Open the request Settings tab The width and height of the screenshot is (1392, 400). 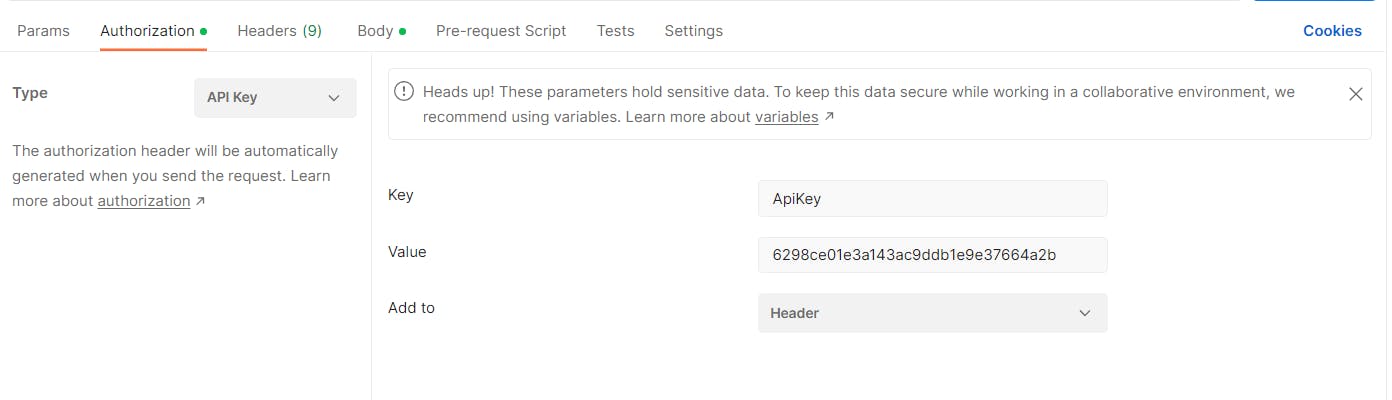[x=693, y=31]
